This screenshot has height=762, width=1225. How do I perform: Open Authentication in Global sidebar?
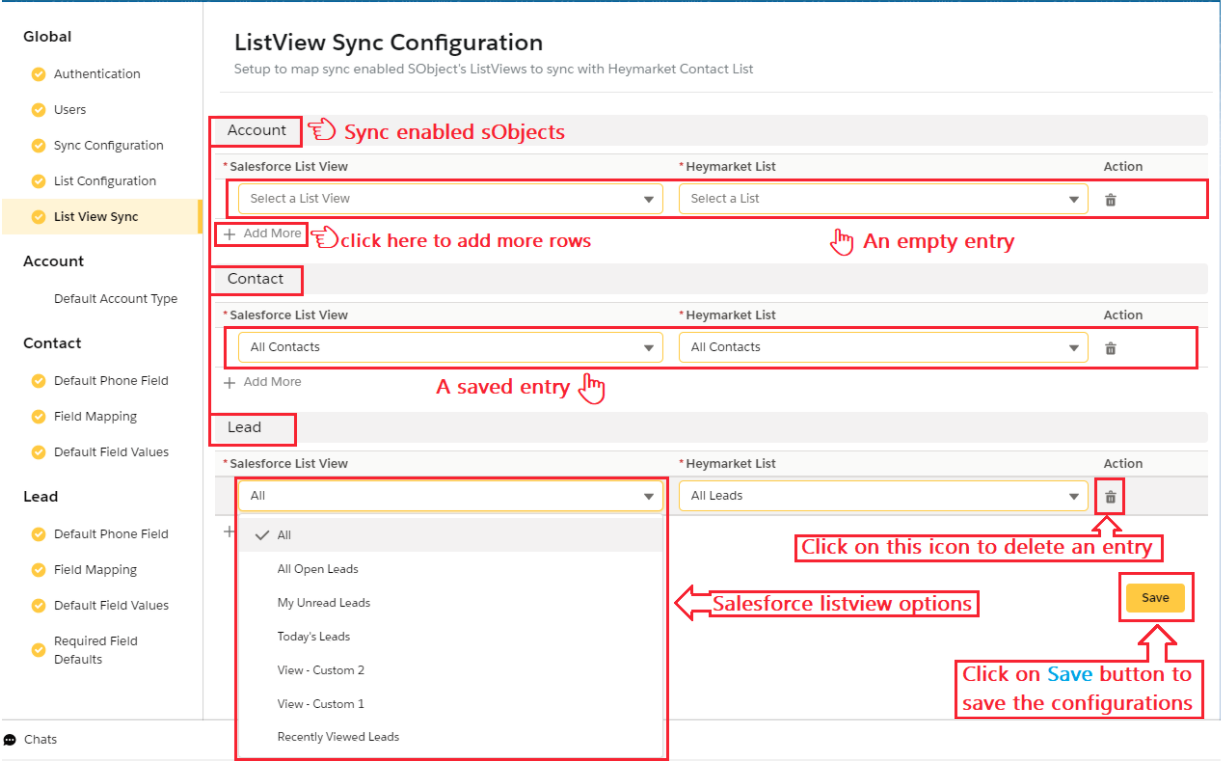click(97, 74)
